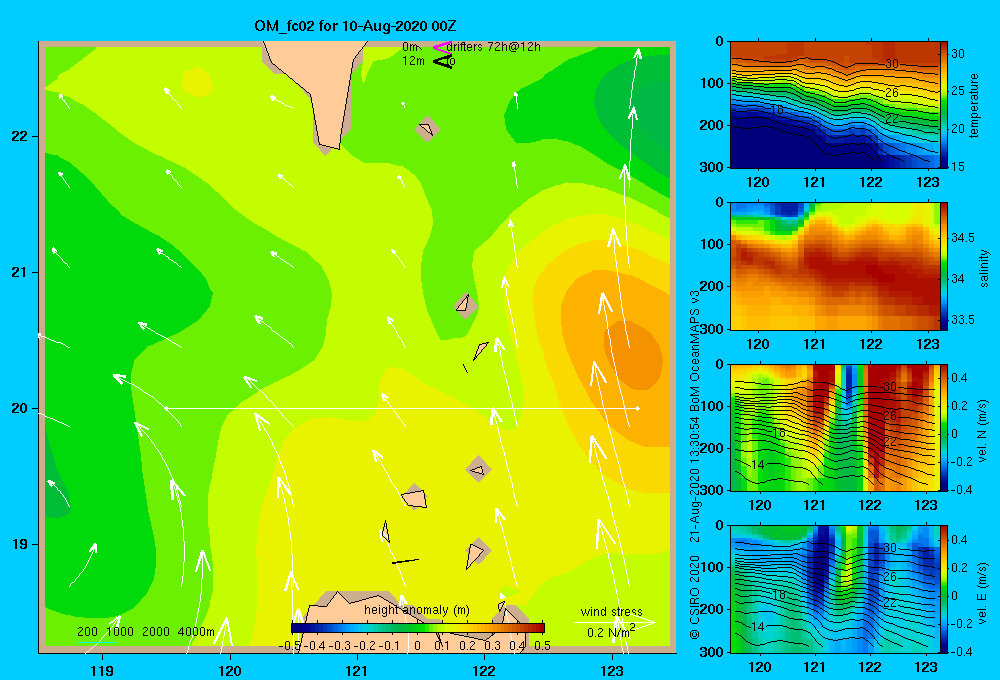
Task: Click the '2000' depth contour label
Action: 156,632
